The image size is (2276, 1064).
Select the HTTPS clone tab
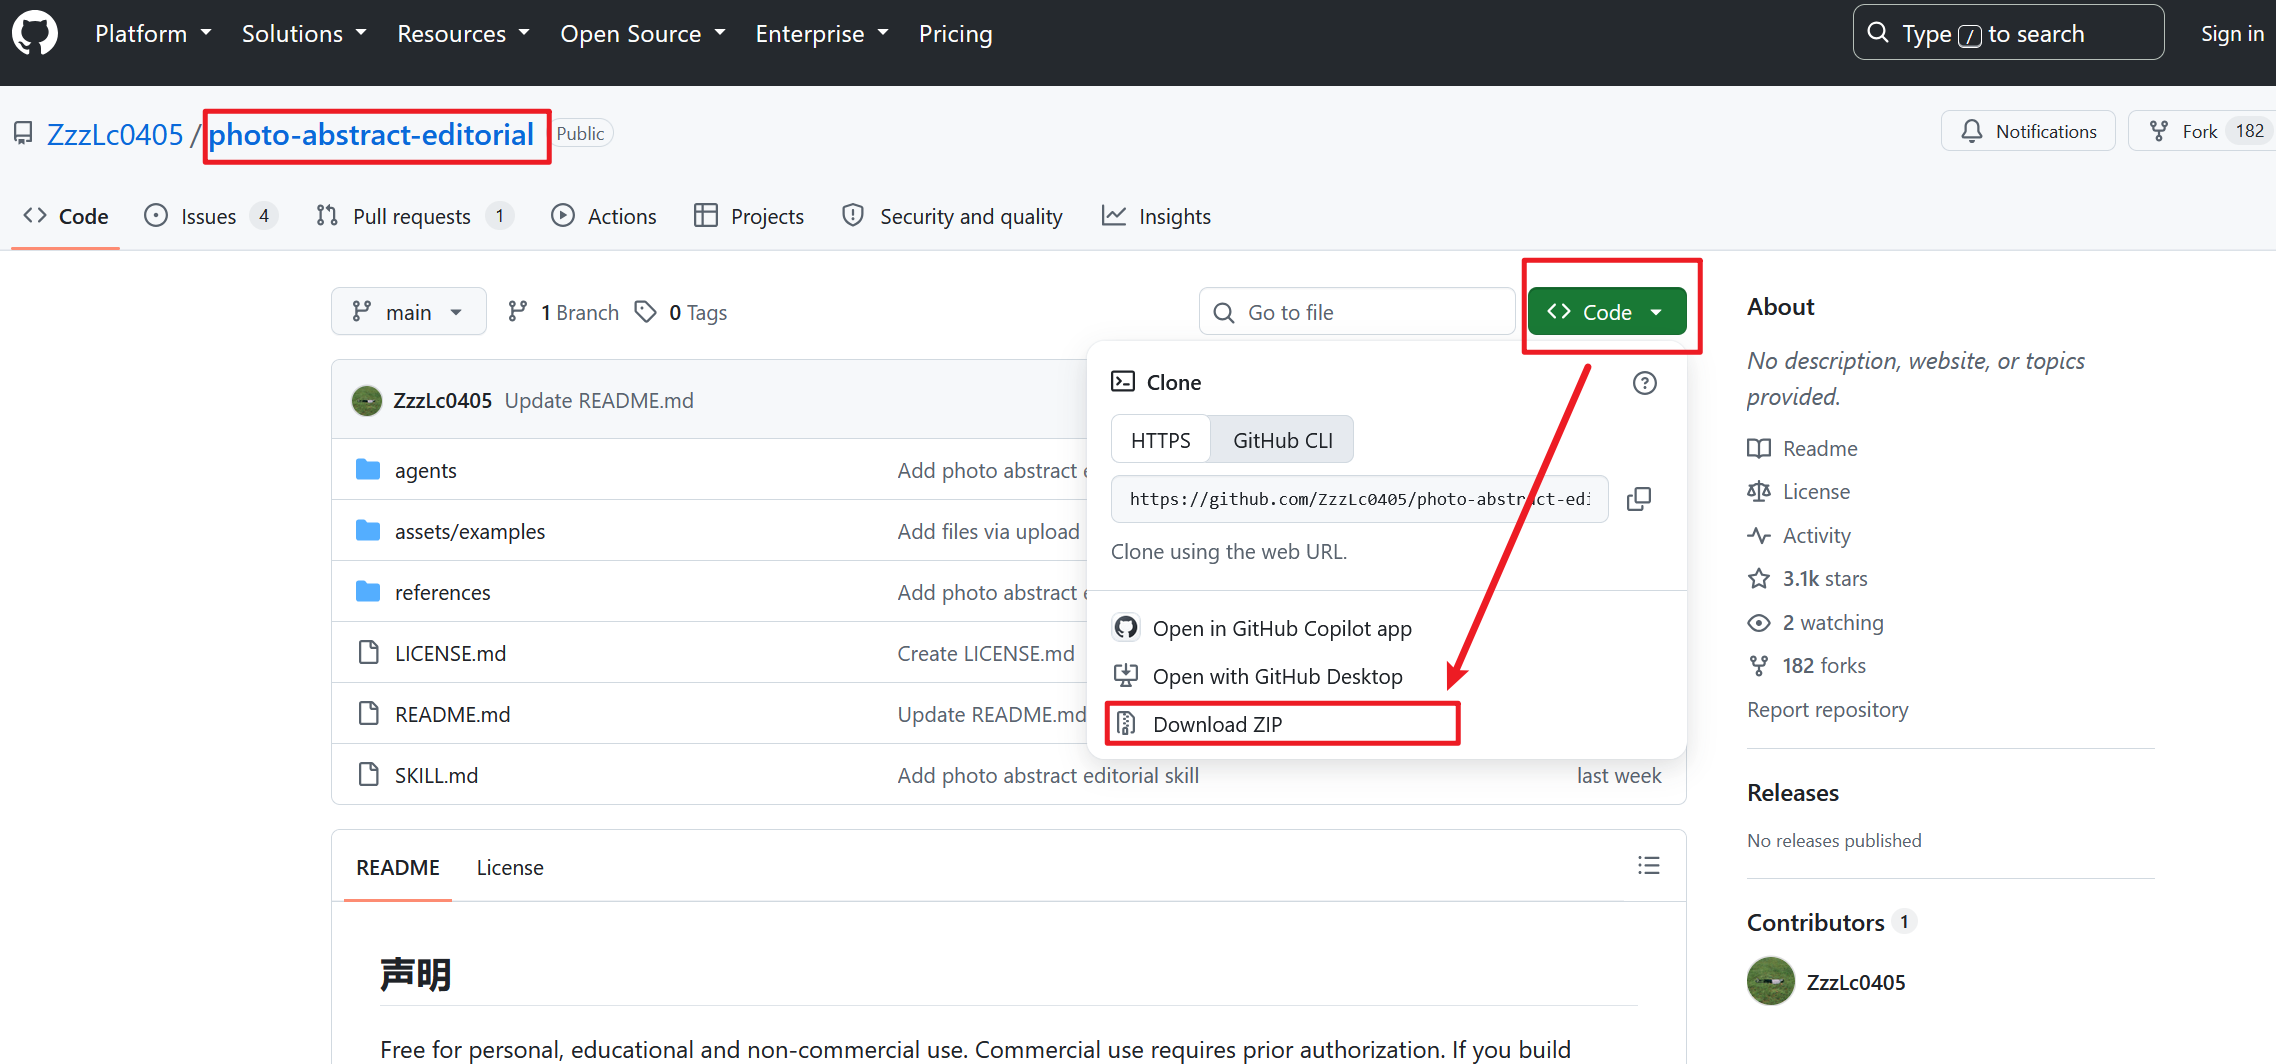1161,440
